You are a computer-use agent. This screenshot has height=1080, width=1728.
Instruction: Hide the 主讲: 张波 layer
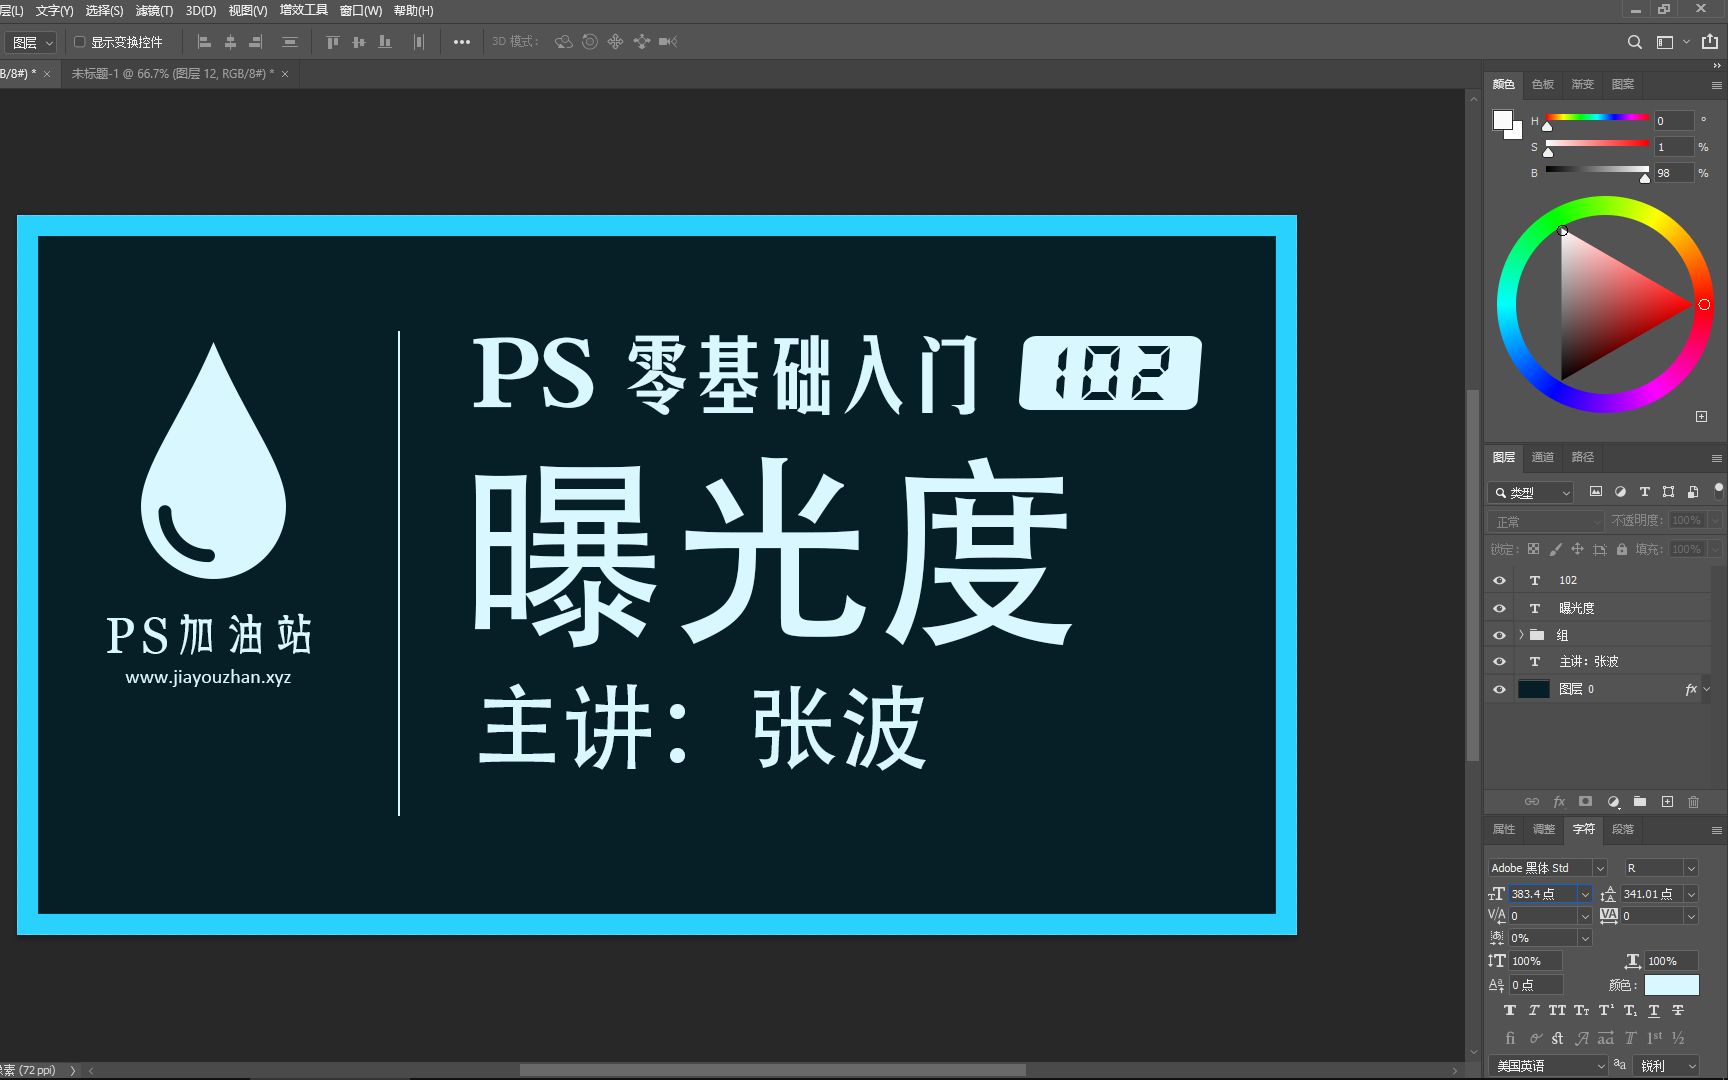1499,661
